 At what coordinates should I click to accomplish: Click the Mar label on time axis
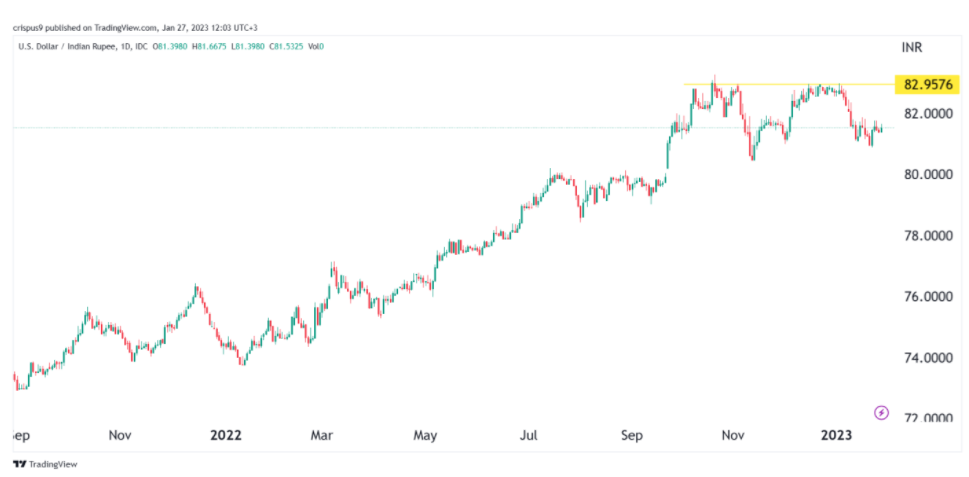click(322, 436)
